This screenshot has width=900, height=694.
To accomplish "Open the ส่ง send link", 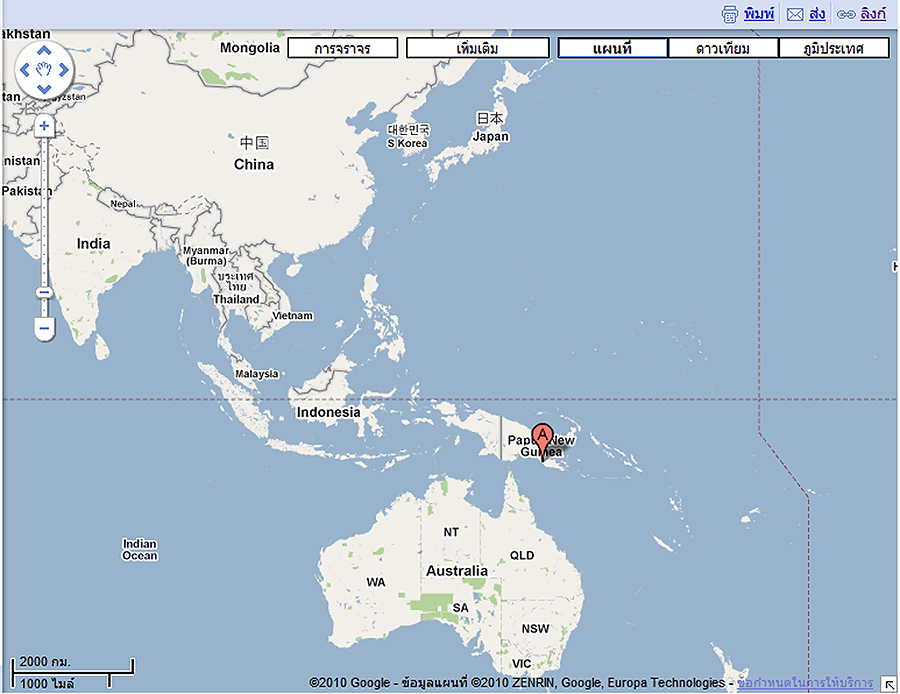I will (x=817, y=14).
